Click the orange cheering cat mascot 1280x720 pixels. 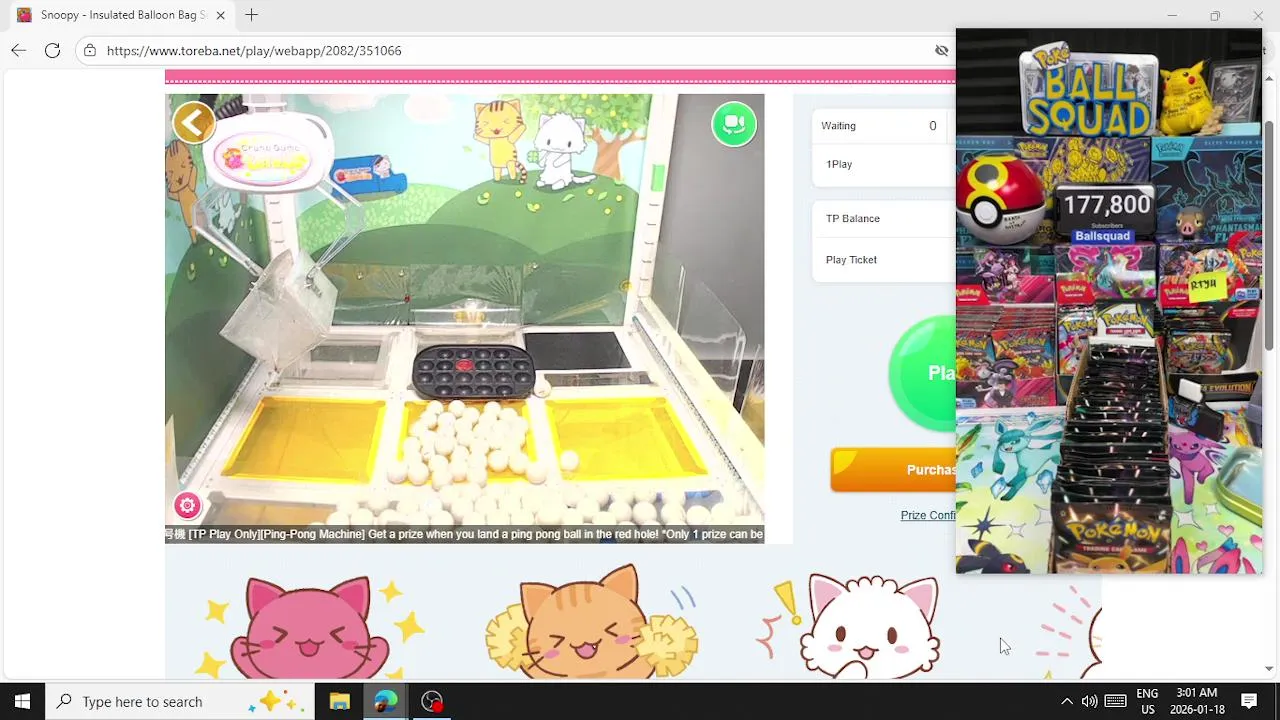(590, 624)
